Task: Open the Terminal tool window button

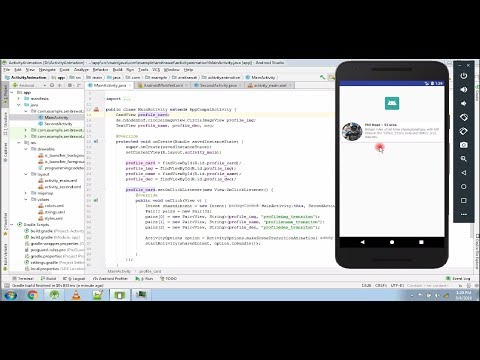Action: click(23, 278)
